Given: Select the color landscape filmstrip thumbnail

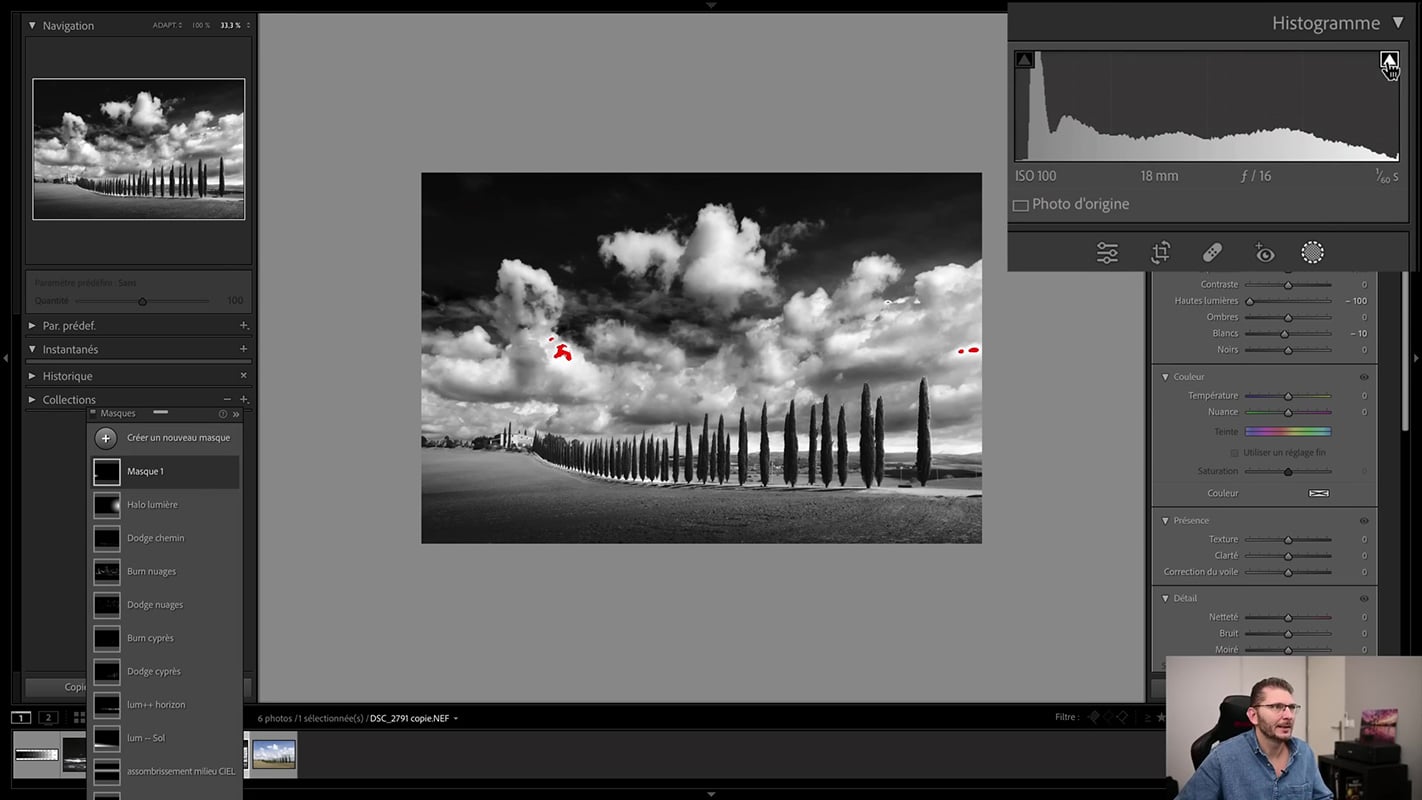Looking at the screenshot, I should (x=274, y=754).
